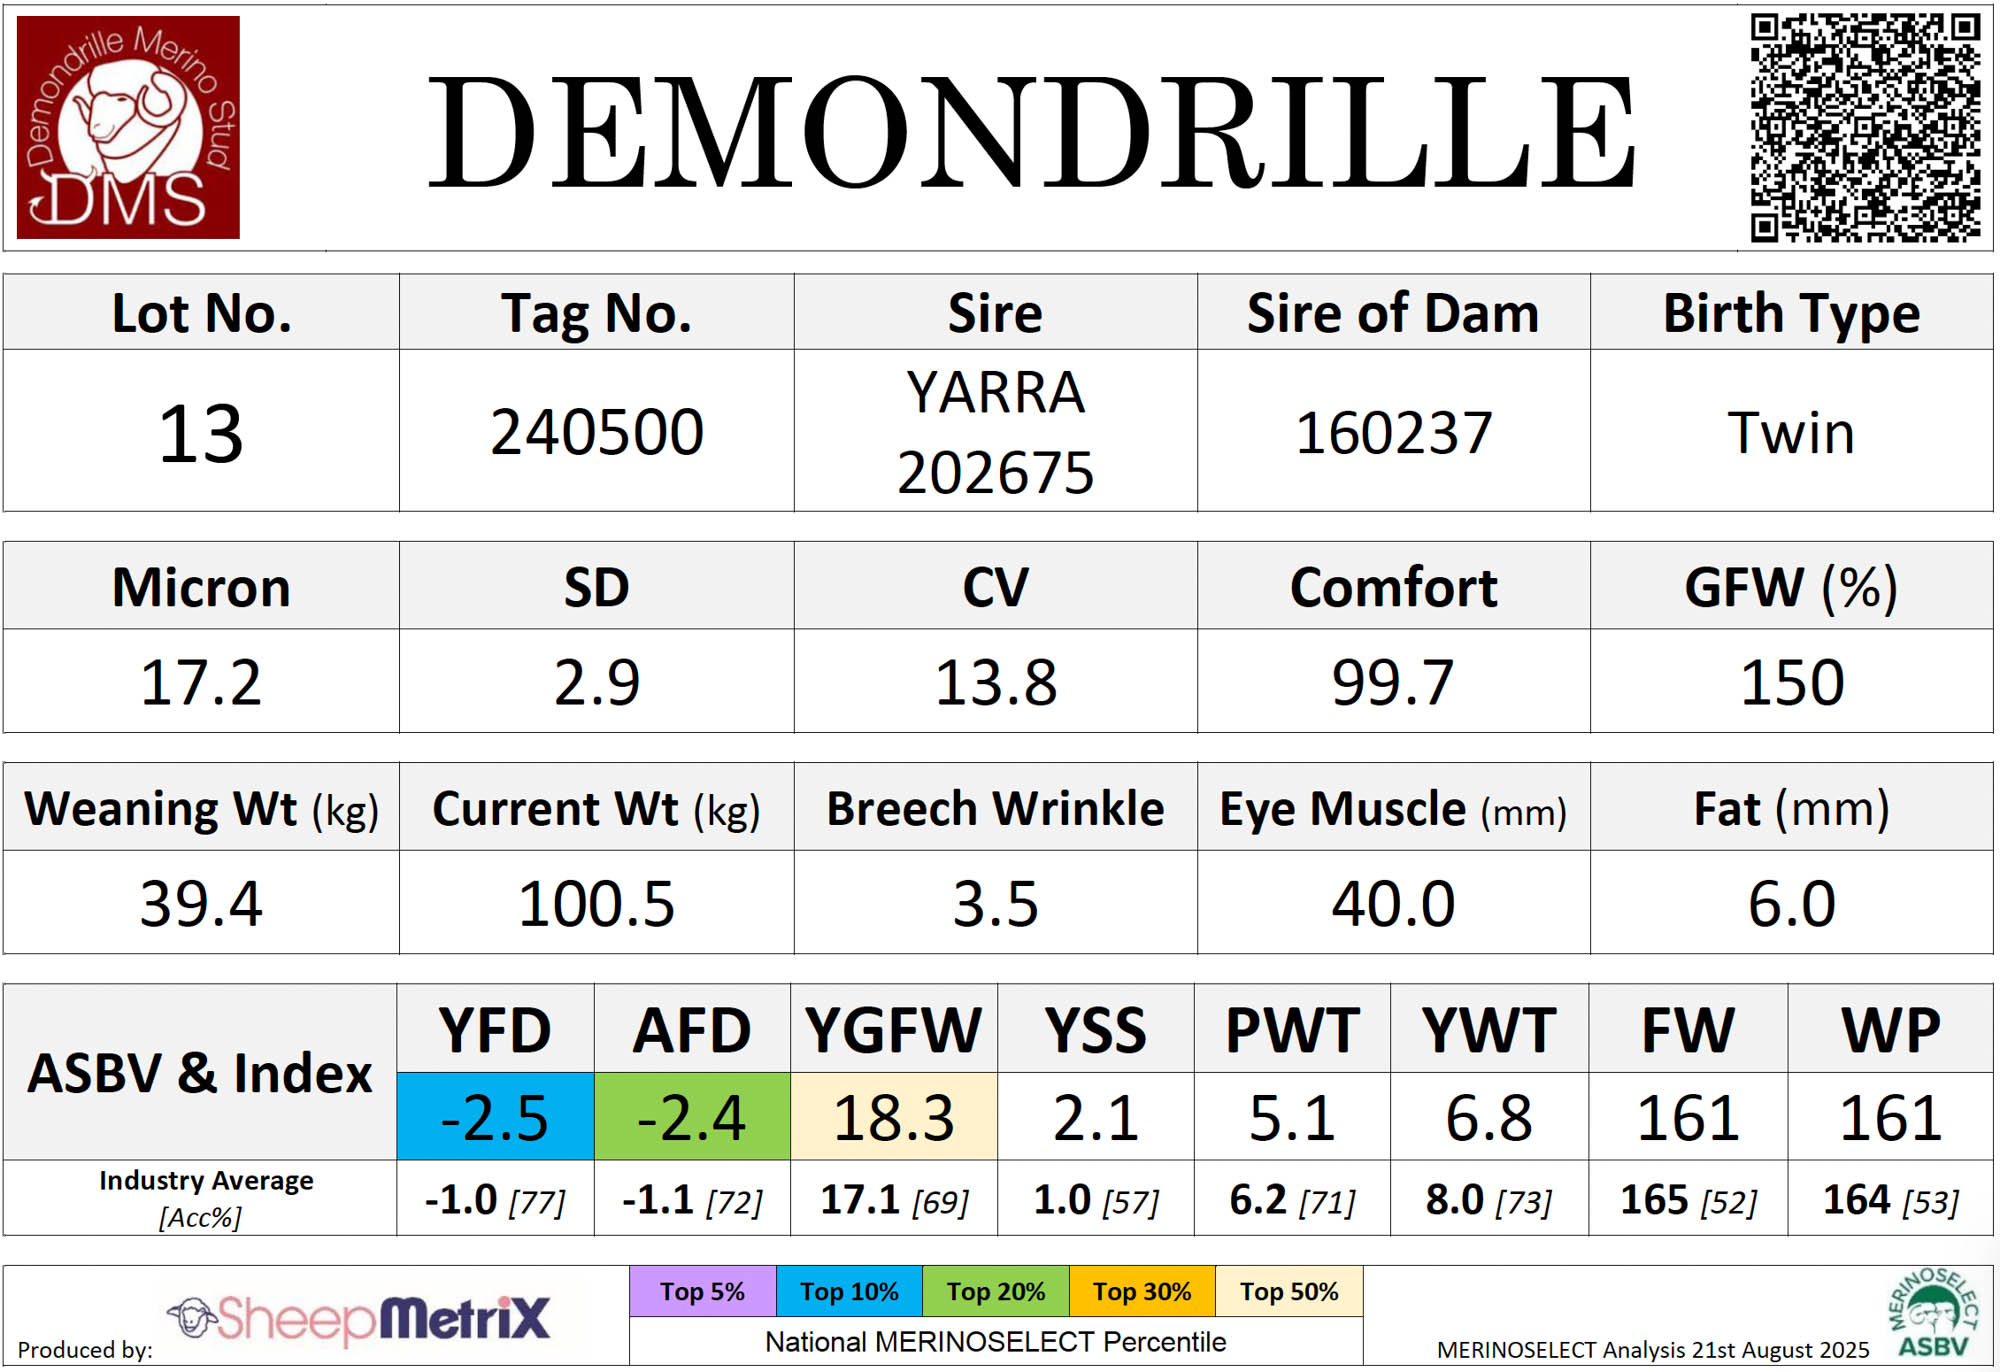
Task: Click the DEMONDRILLE title heading
Action: tap(1030, 133)
